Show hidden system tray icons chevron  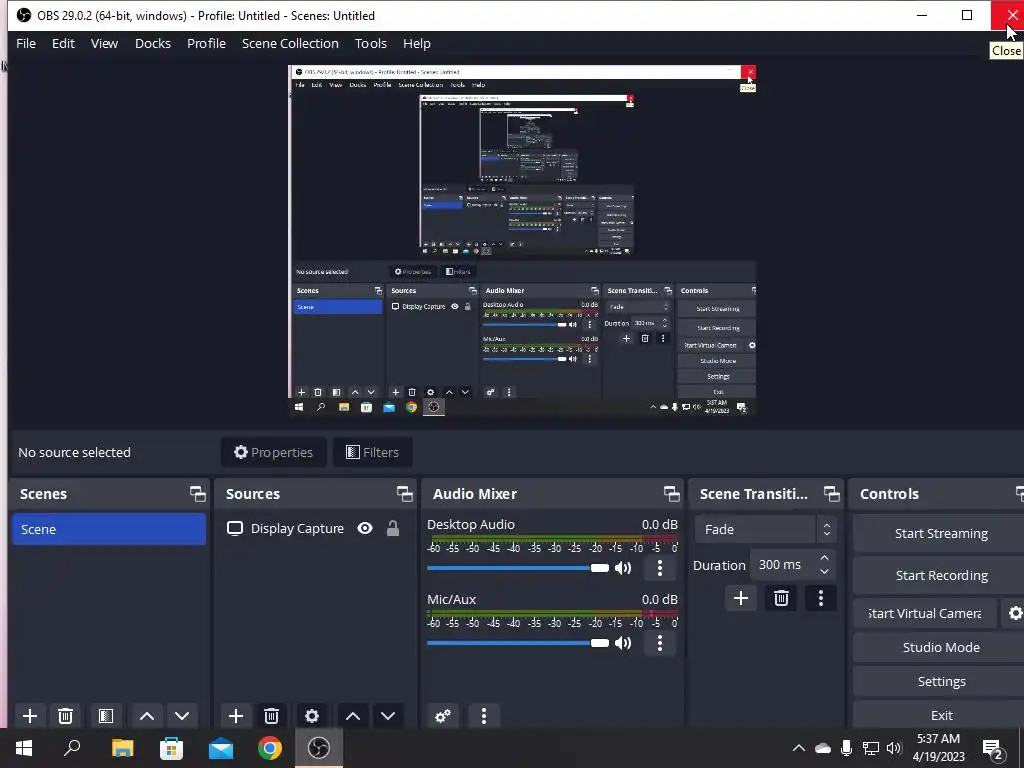coord(798,748)
